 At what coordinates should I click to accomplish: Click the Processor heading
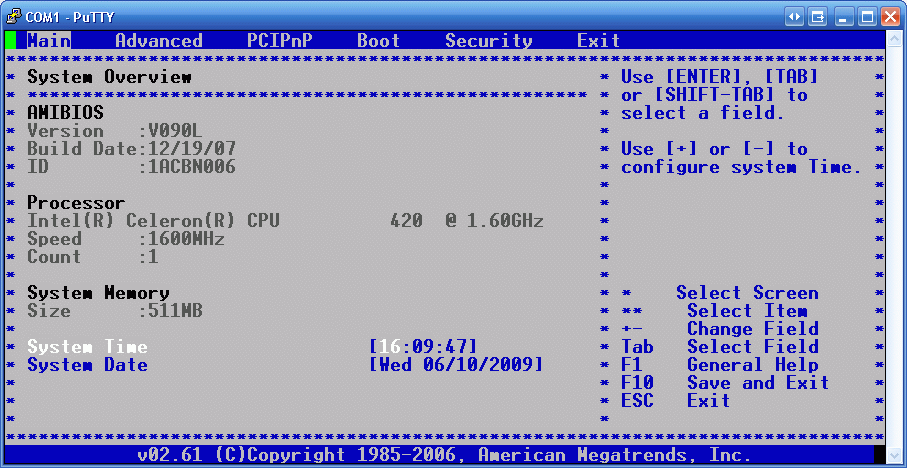pyautogui.click(x=76, y=202)
